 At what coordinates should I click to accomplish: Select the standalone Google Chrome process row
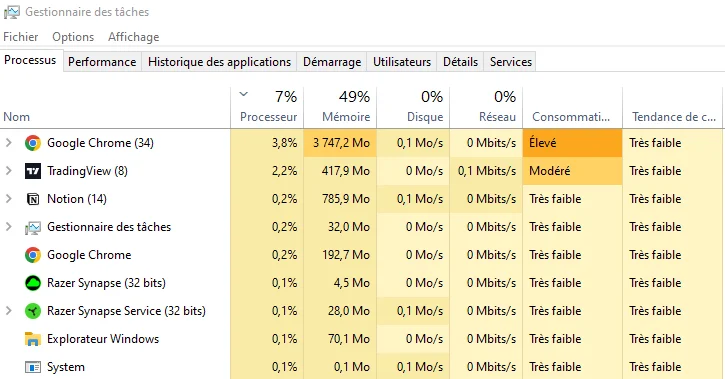(x=362, y=255)
